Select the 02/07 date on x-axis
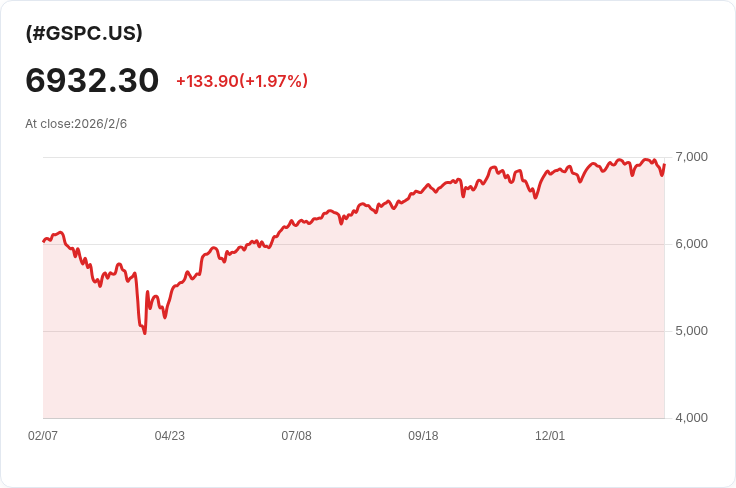The width and height of the screenshot is (736, 488). tap(43, 435)
